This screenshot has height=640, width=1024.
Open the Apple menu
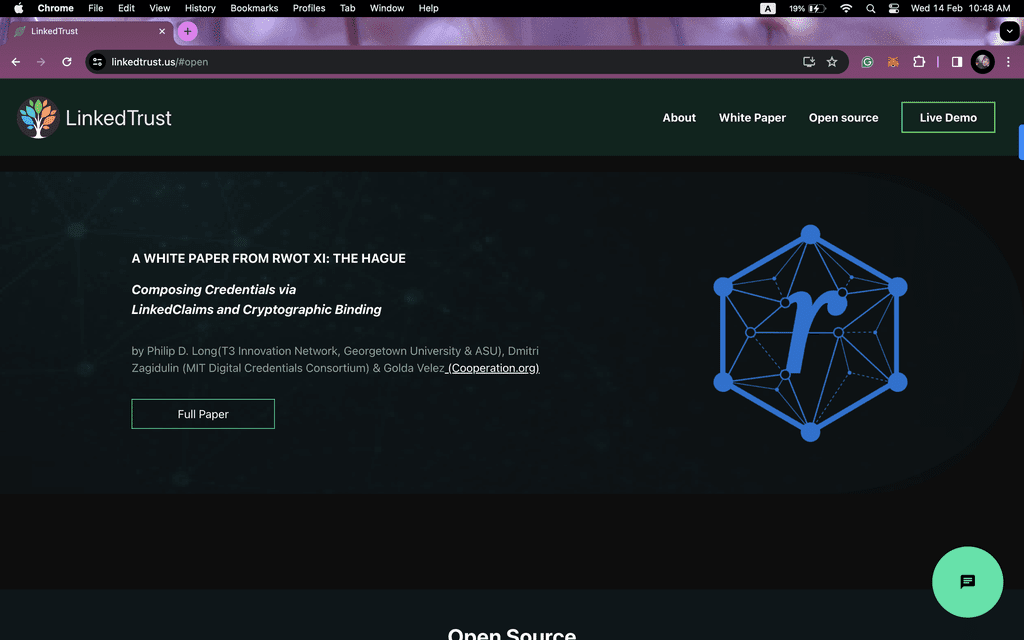coord(18,8)
